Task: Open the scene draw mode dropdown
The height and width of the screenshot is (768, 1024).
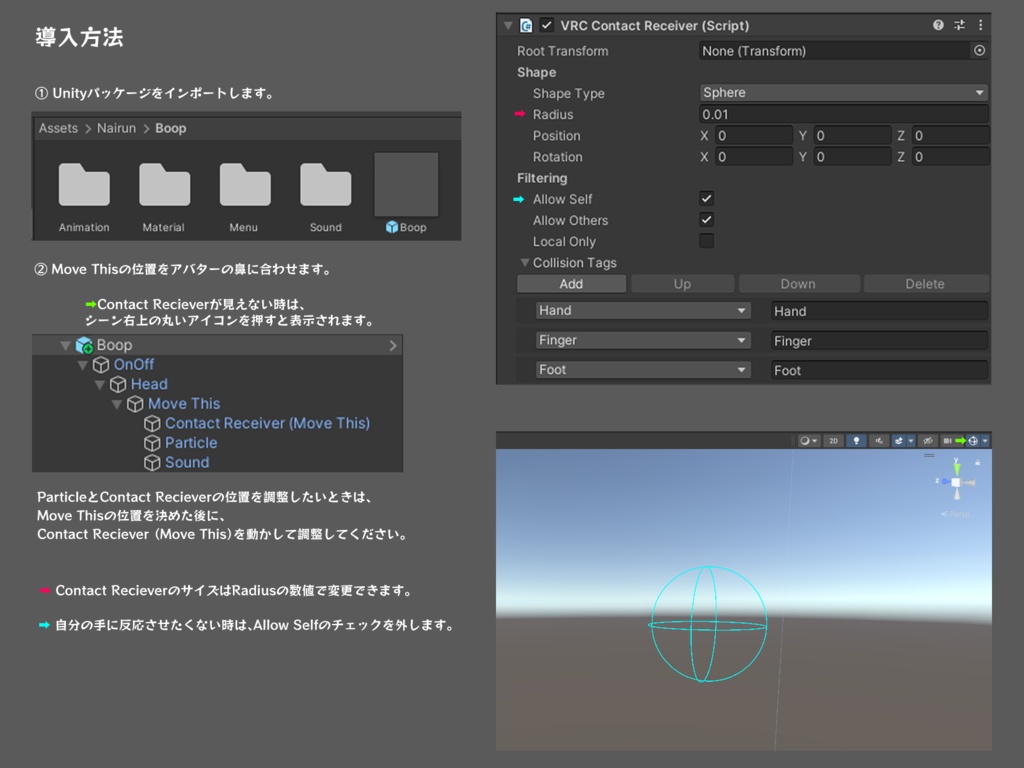Action: coord(808,441)
